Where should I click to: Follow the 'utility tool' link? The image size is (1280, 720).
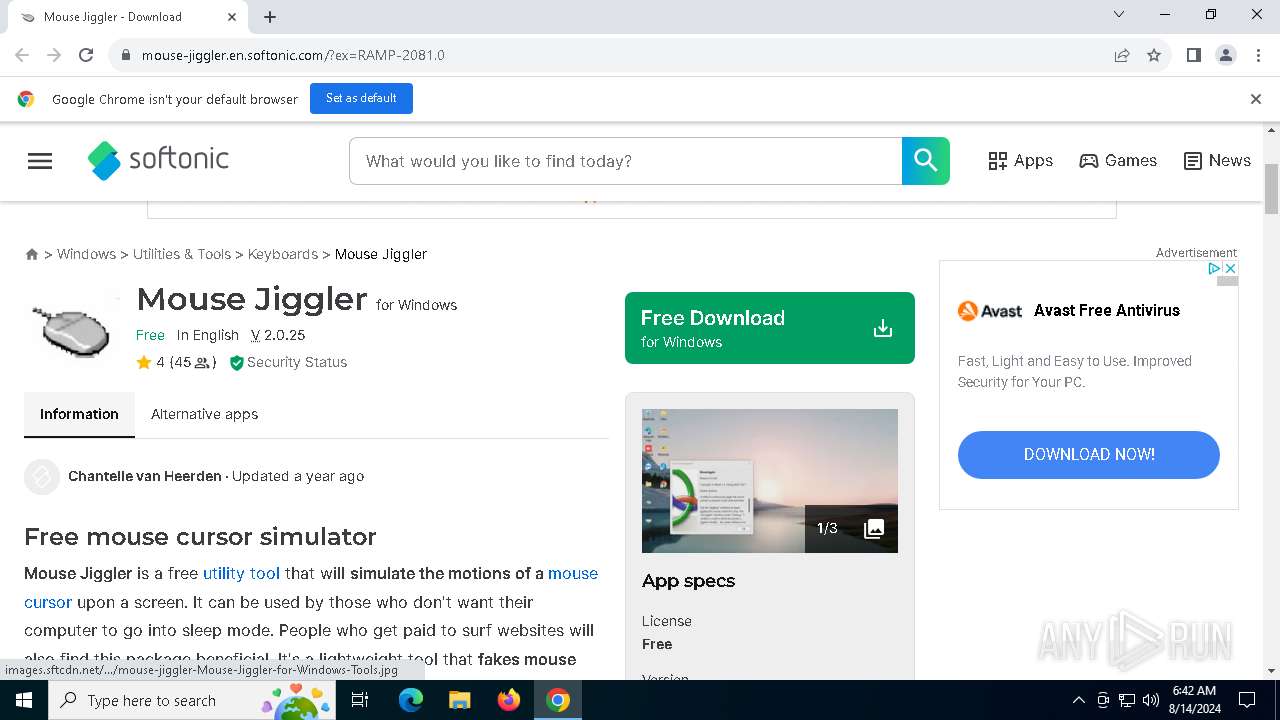241,573
